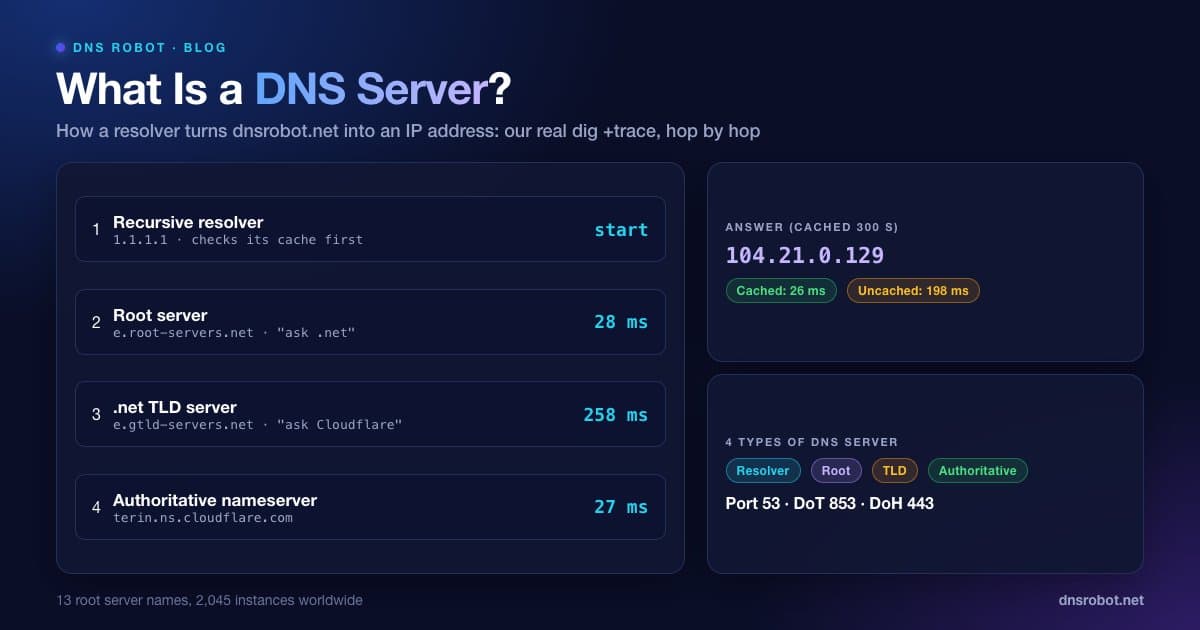Select the purple 'Root' tag
The width and height of the screenshot is (1200, 630).
[x=836, y=471]
